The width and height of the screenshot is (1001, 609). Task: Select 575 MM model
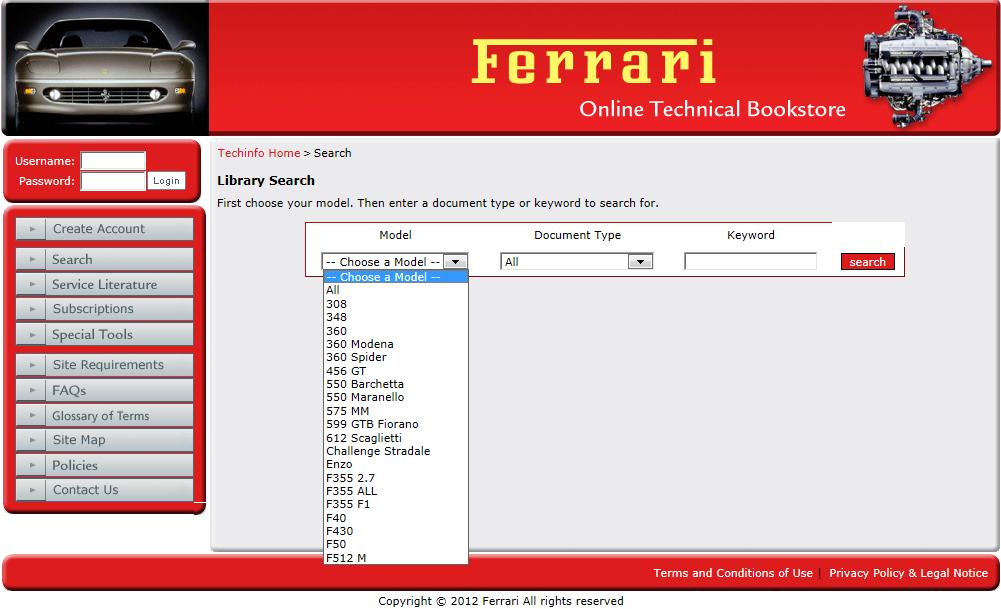396,411
